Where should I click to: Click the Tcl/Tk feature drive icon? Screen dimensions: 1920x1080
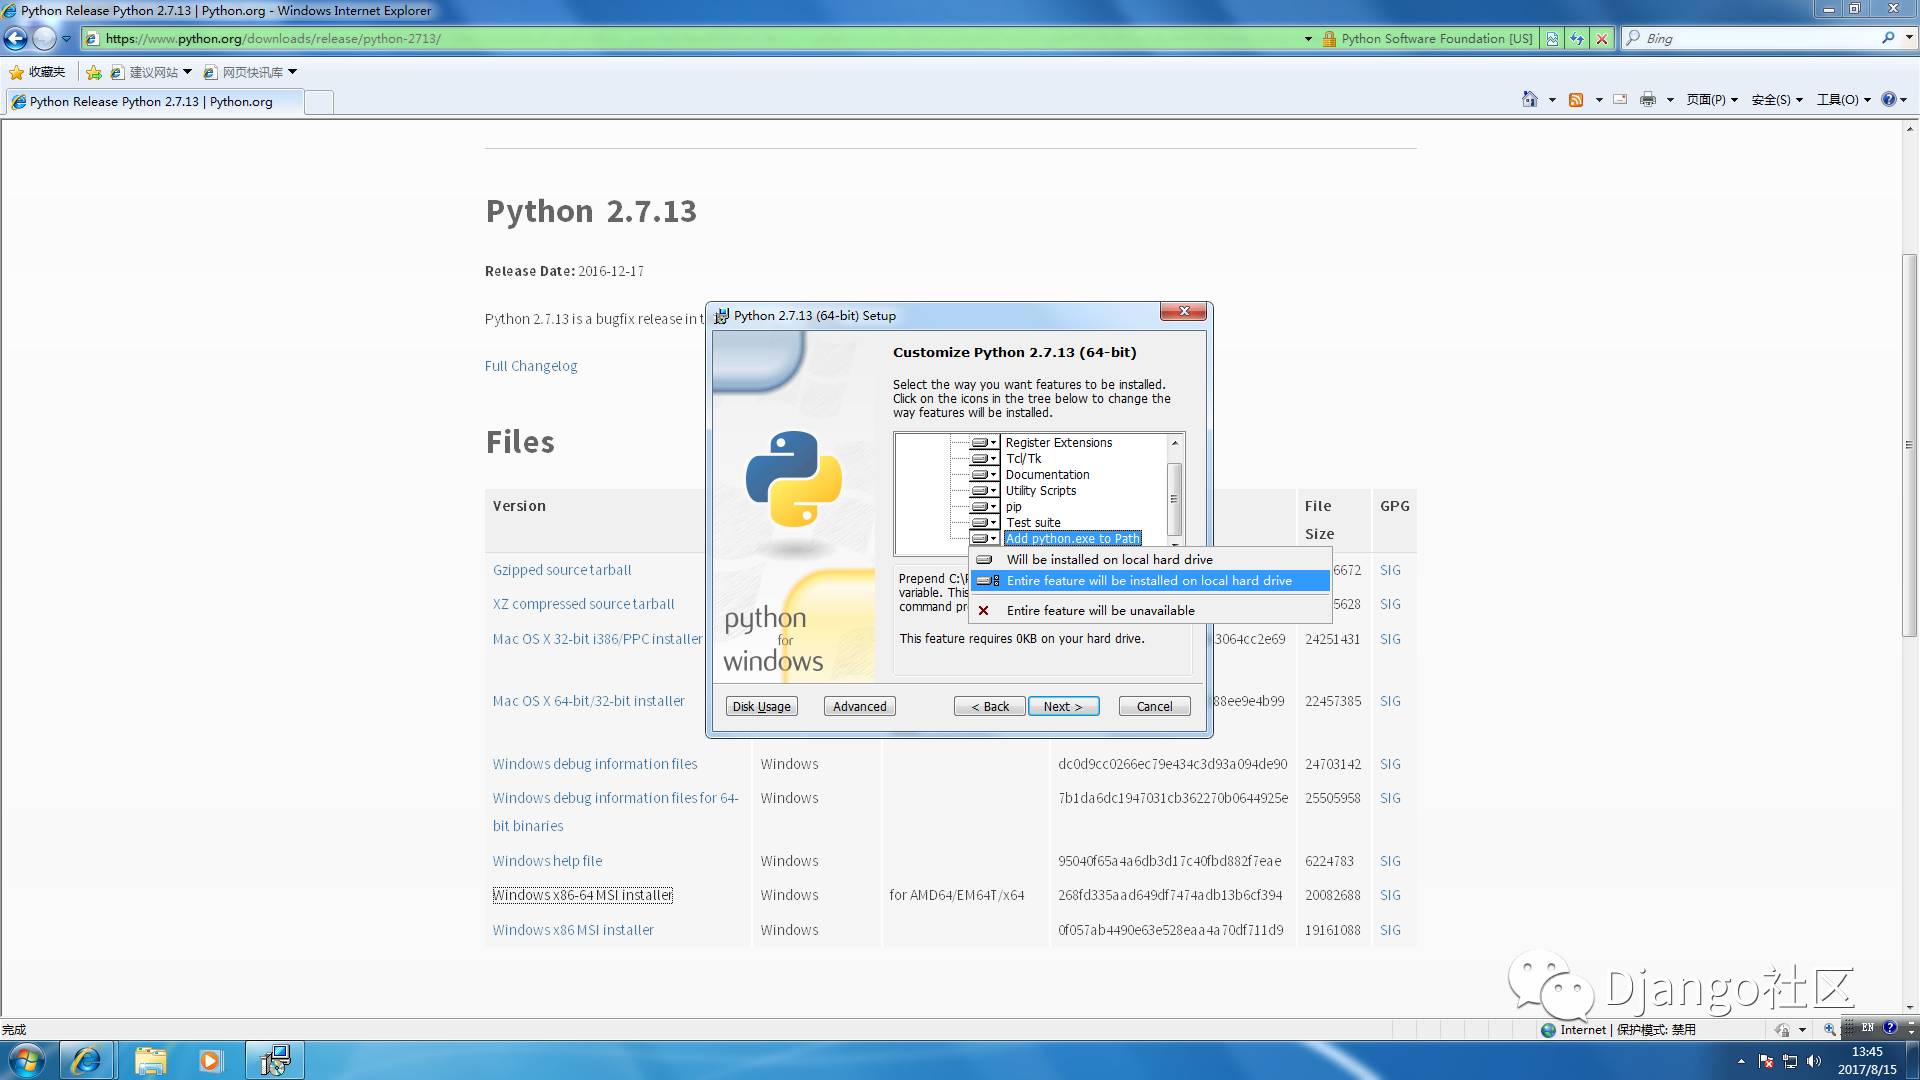[980, 459]
